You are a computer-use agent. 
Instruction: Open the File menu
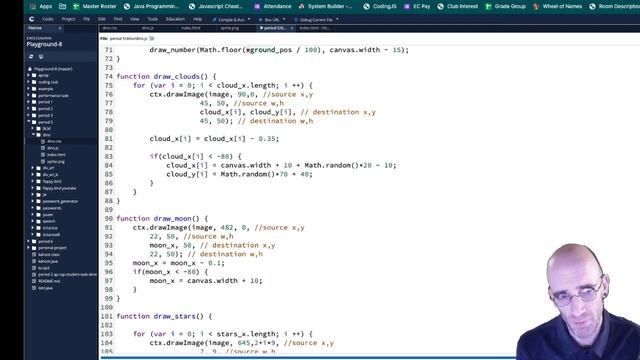click(87, 19)
